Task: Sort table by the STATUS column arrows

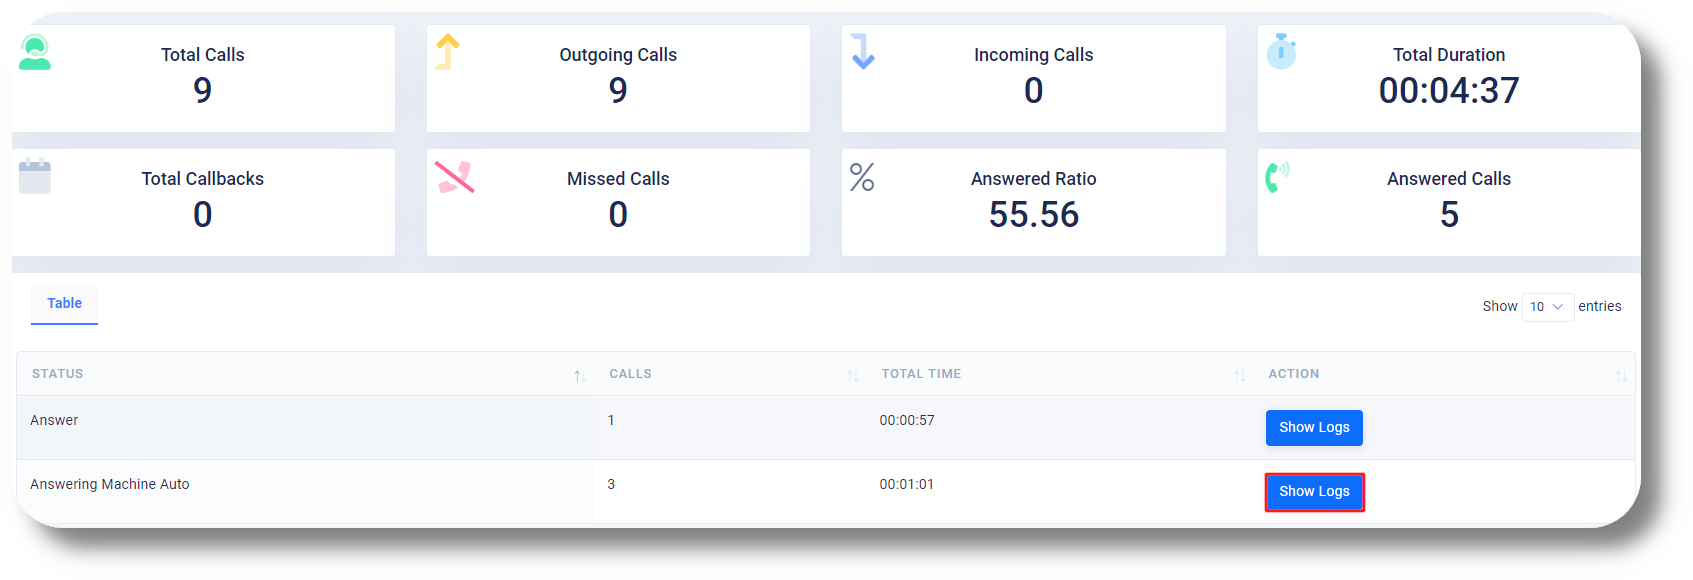Action: [580, 376]
